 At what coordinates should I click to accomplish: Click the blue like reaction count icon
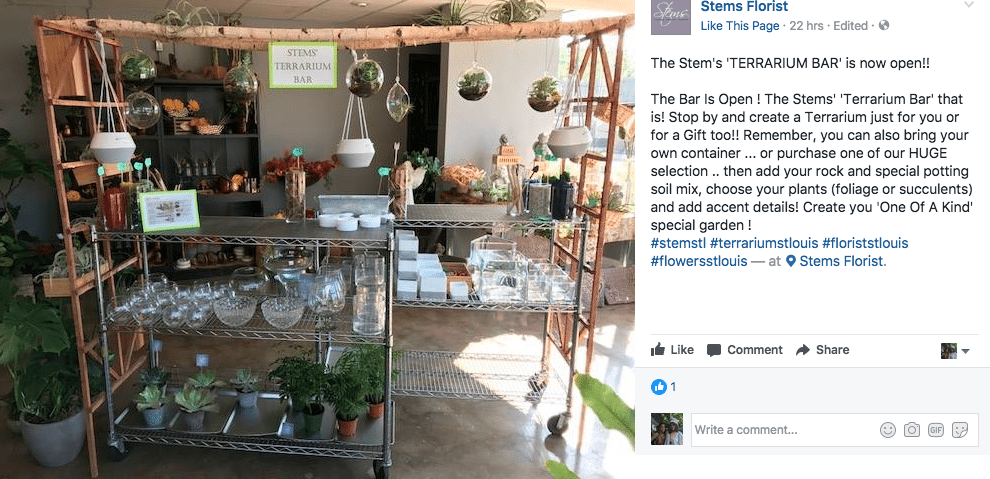point(659,387)
